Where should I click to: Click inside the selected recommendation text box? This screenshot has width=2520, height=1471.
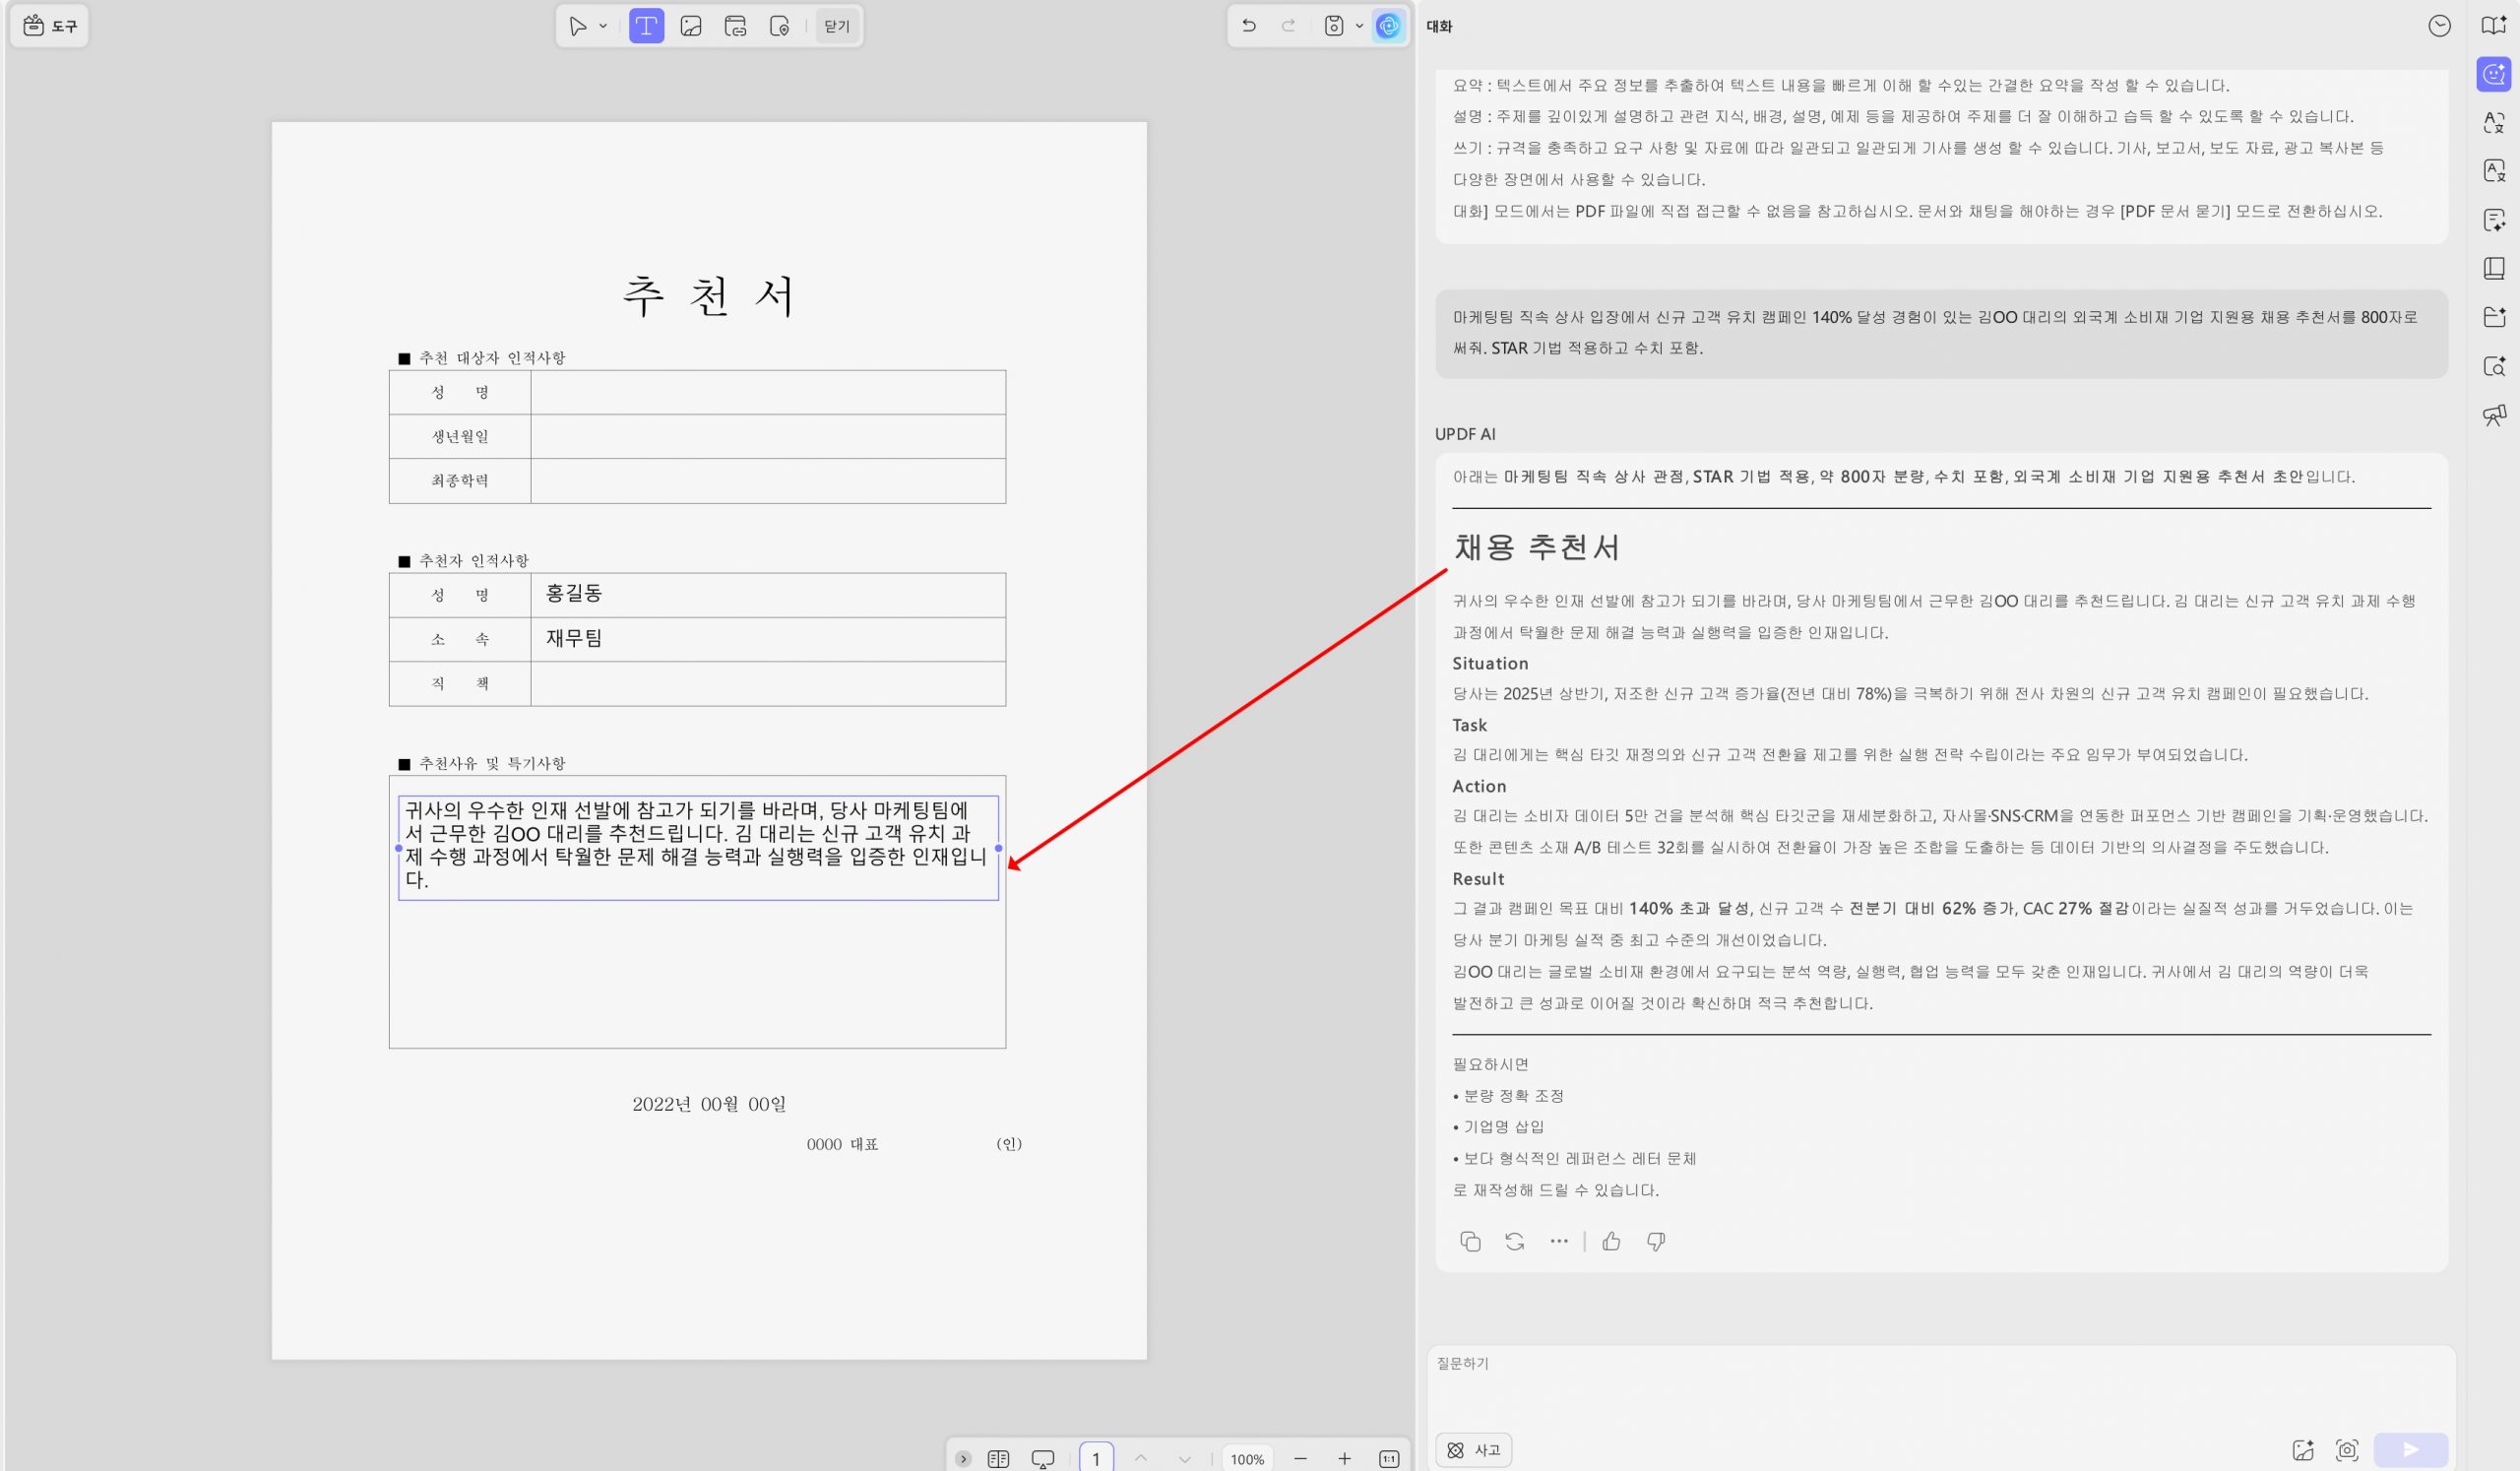pyautogui.click(x=698, y=847)
